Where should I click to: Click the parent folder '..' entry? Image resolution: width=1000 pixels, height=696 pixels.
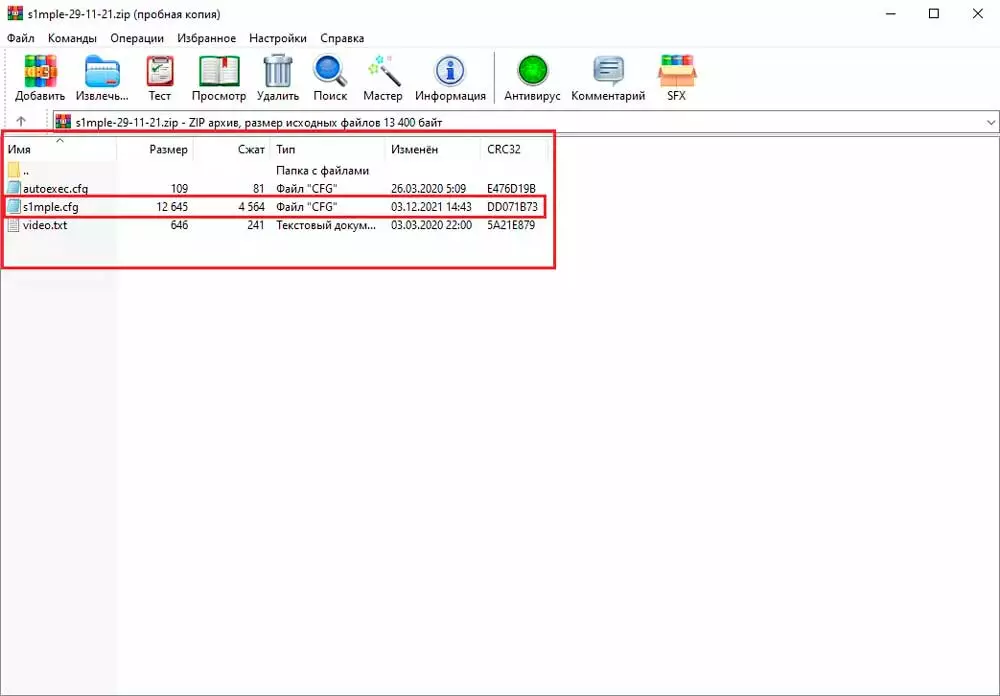tap(25, 171)
